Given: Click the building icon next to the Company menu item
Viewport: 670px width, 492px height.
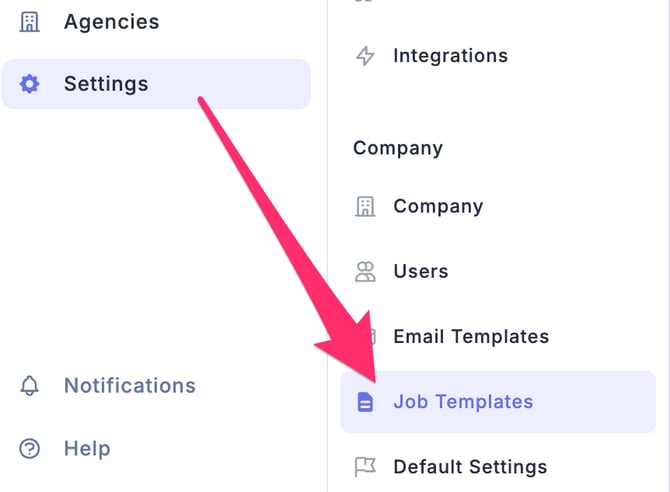Looking at the screenshot, I should (366, 207).
